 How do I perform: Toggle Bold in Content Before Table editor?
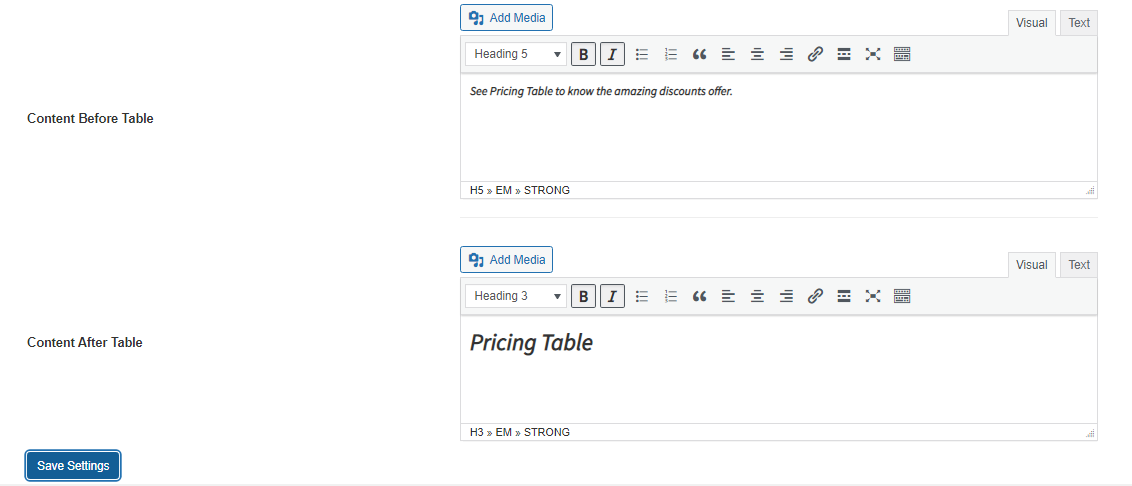click(x=584, y=54)
